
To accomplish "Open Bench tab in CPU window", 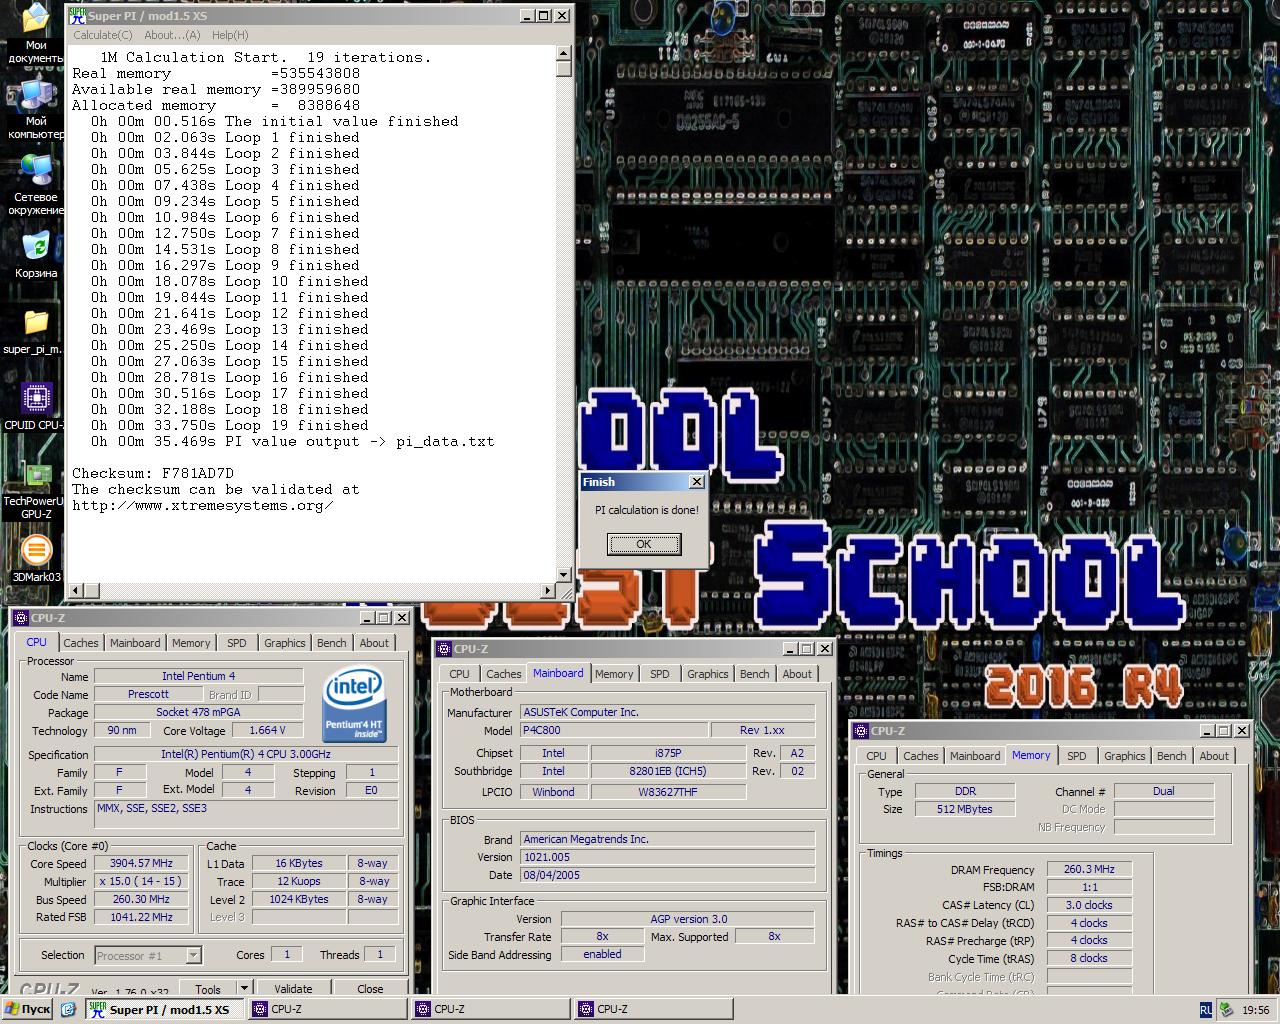I will click(x=332, y=643).
